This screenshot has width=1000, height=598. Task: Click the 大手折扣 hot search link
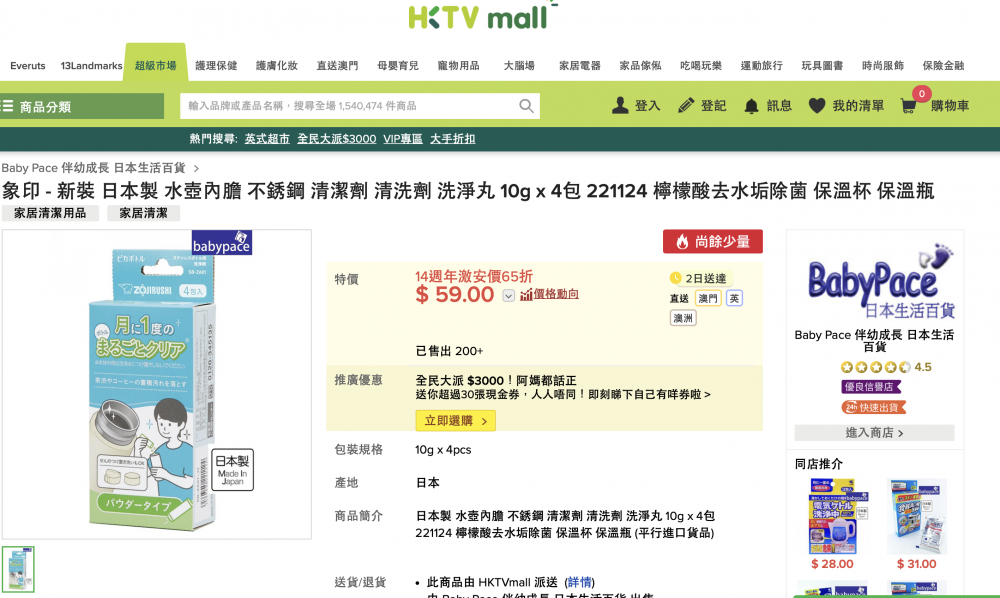[453, 139]
